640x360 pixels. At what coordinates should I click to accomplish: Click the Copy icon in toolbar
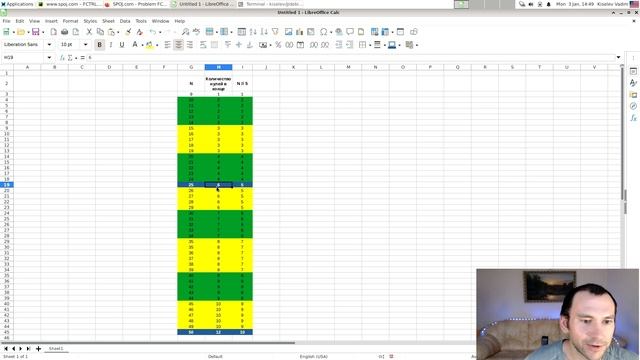point(100,32)
